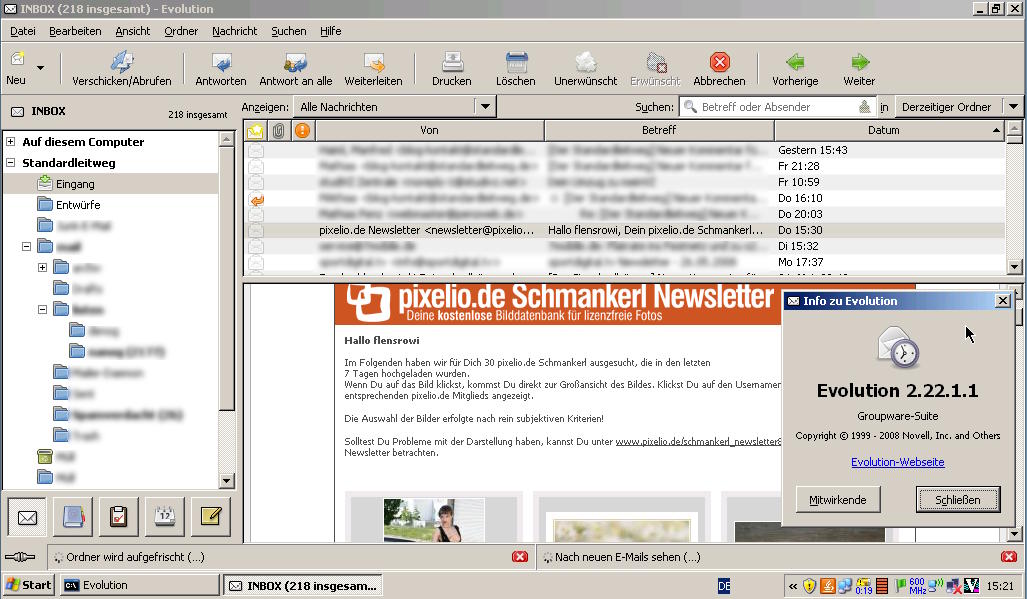
Task: Open the Nachricht menu
Action: (234, 31)
